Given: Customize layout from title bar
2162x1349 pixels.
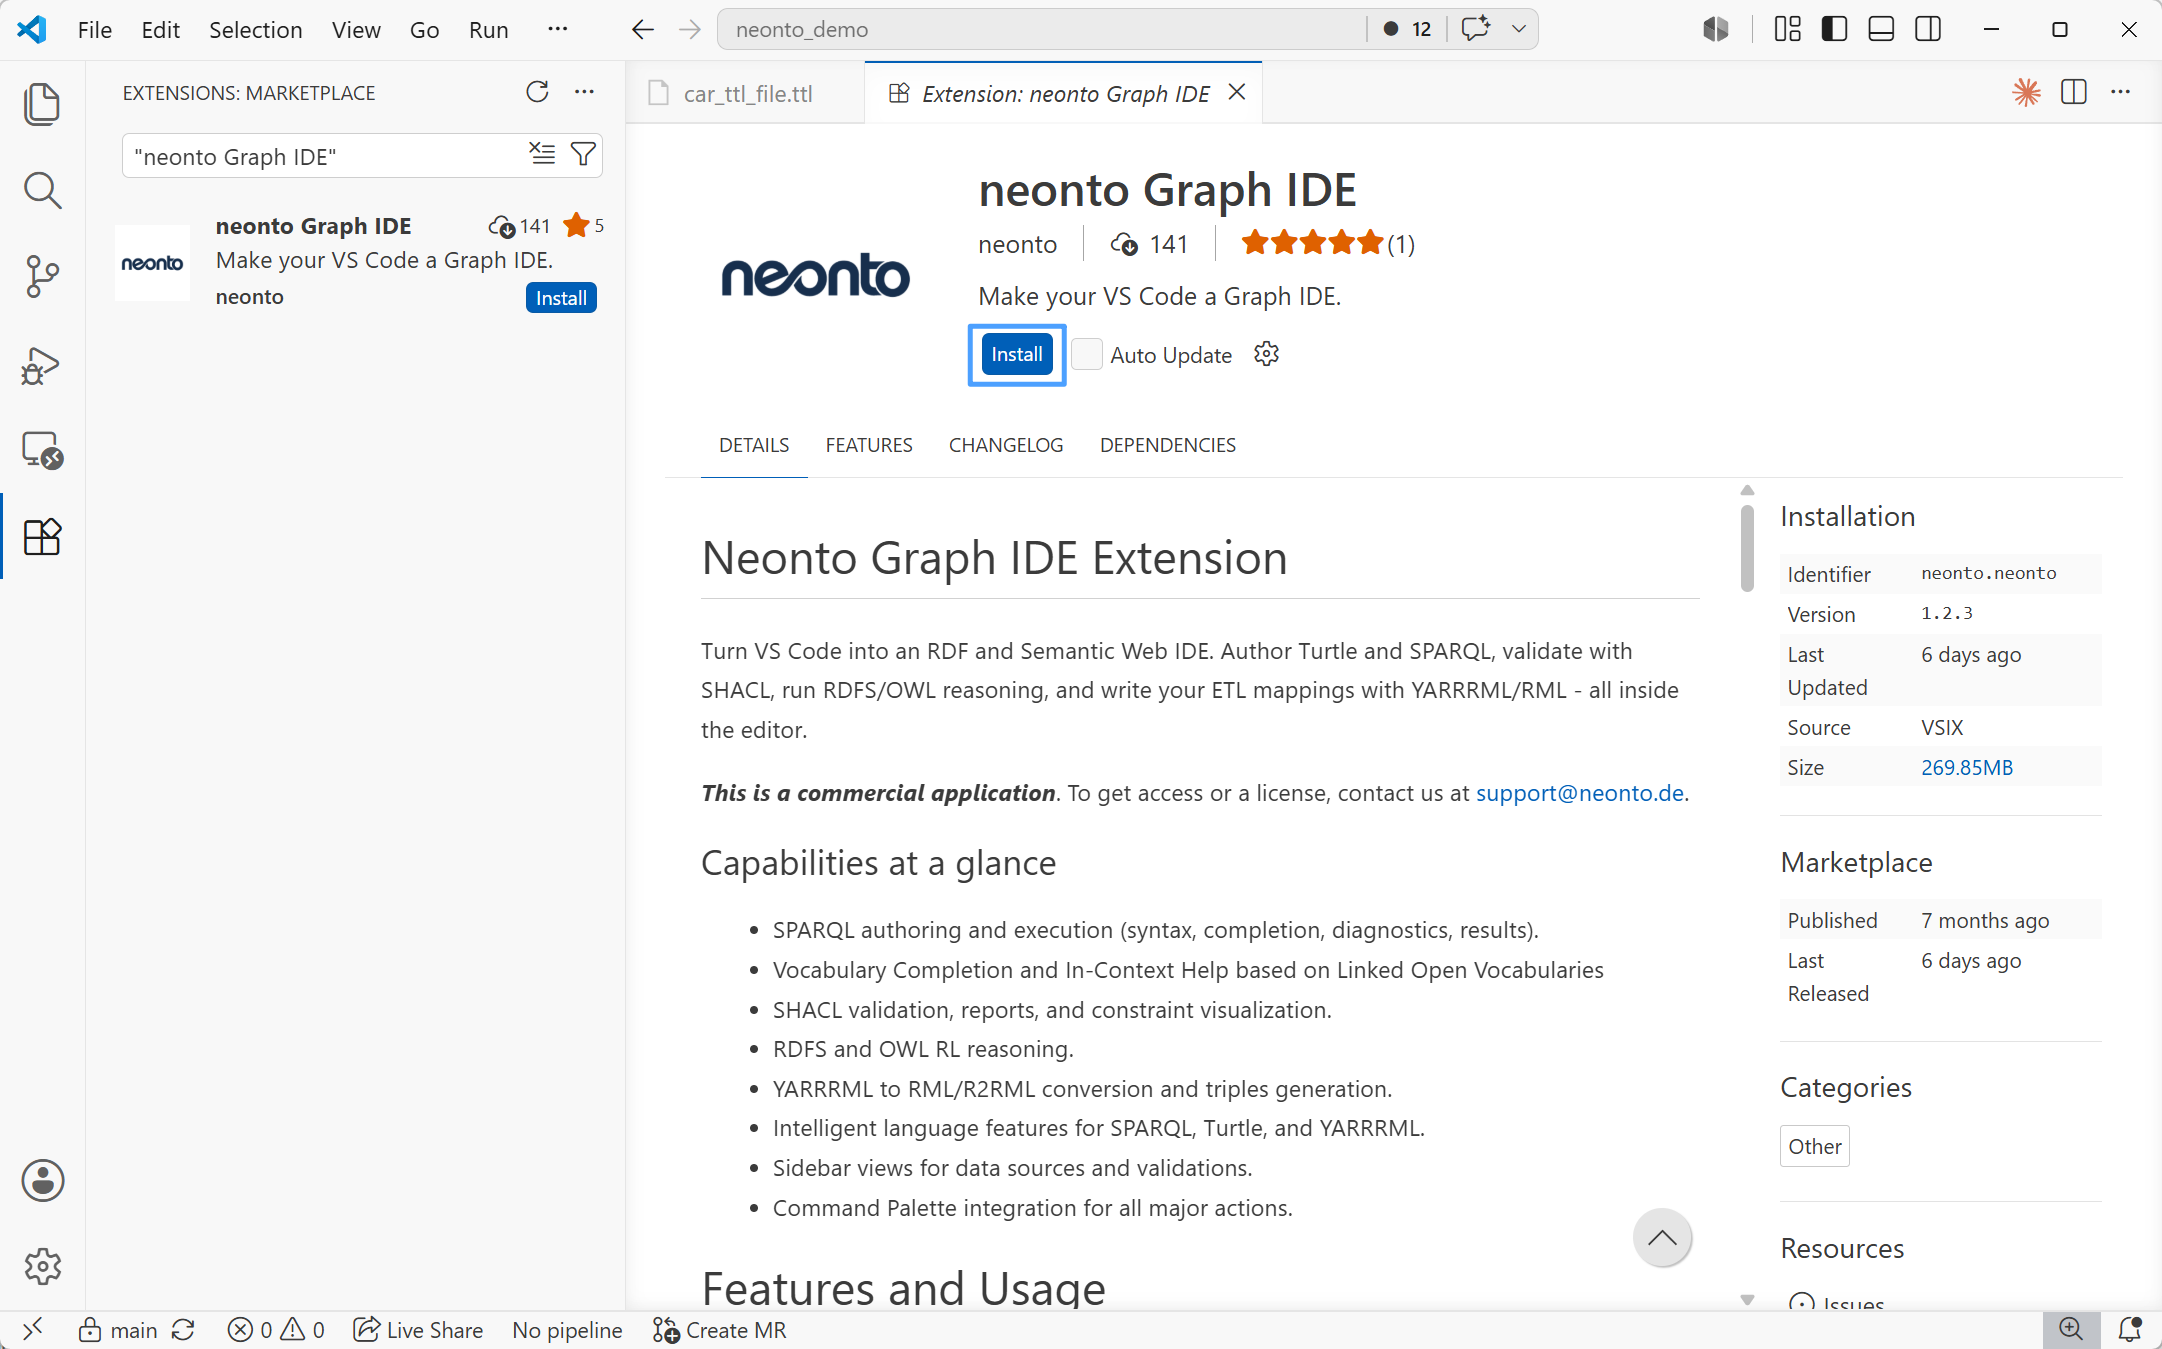Looking at the screenshot, I should 1787,29.
